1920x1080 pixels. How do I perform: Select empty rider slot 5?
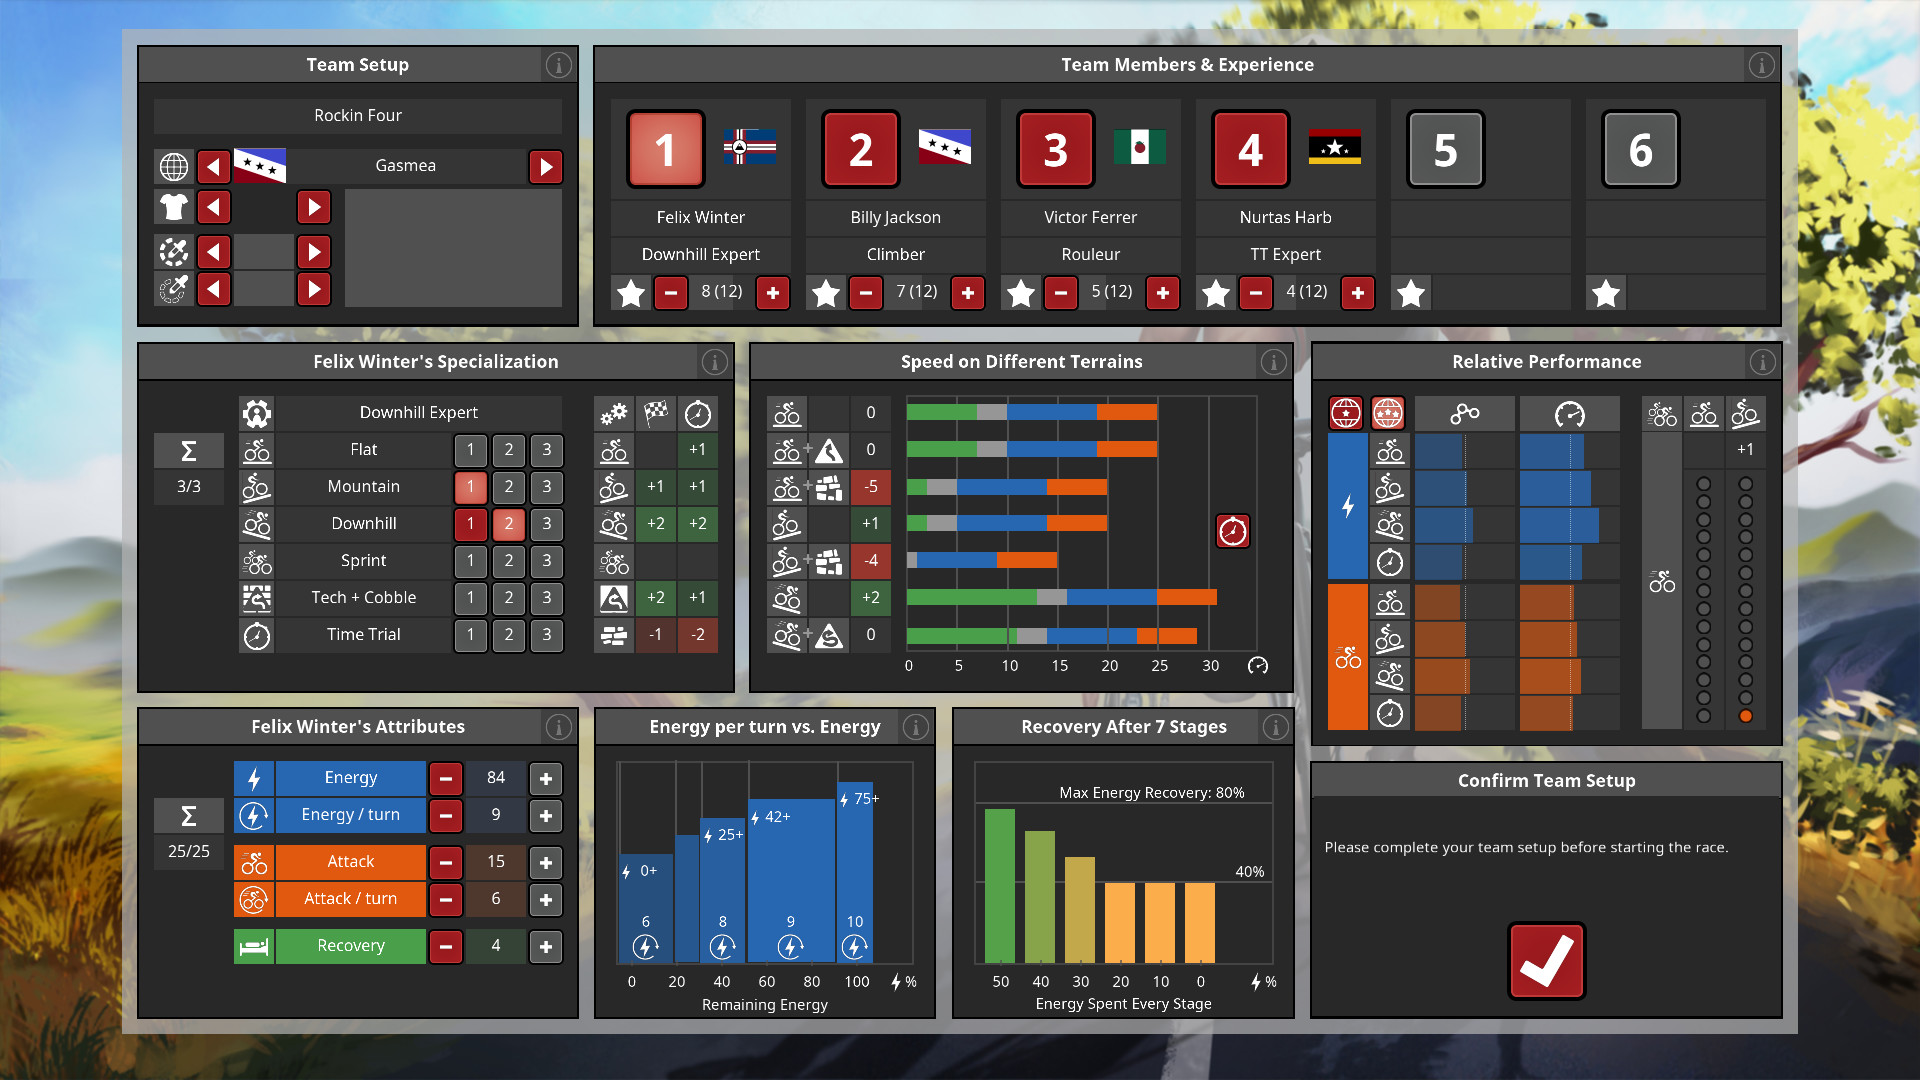click(1445, 150)
